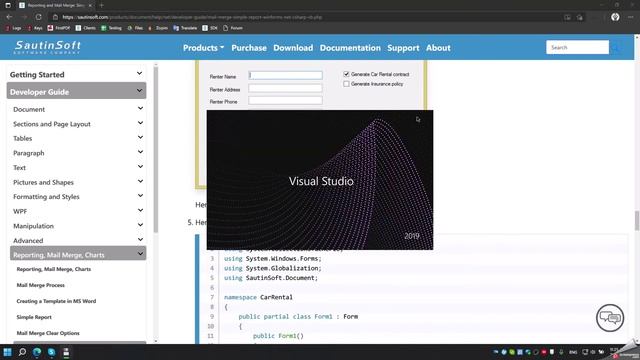Open Skype from the taskbar
The image size is (640, 360).
51,352
